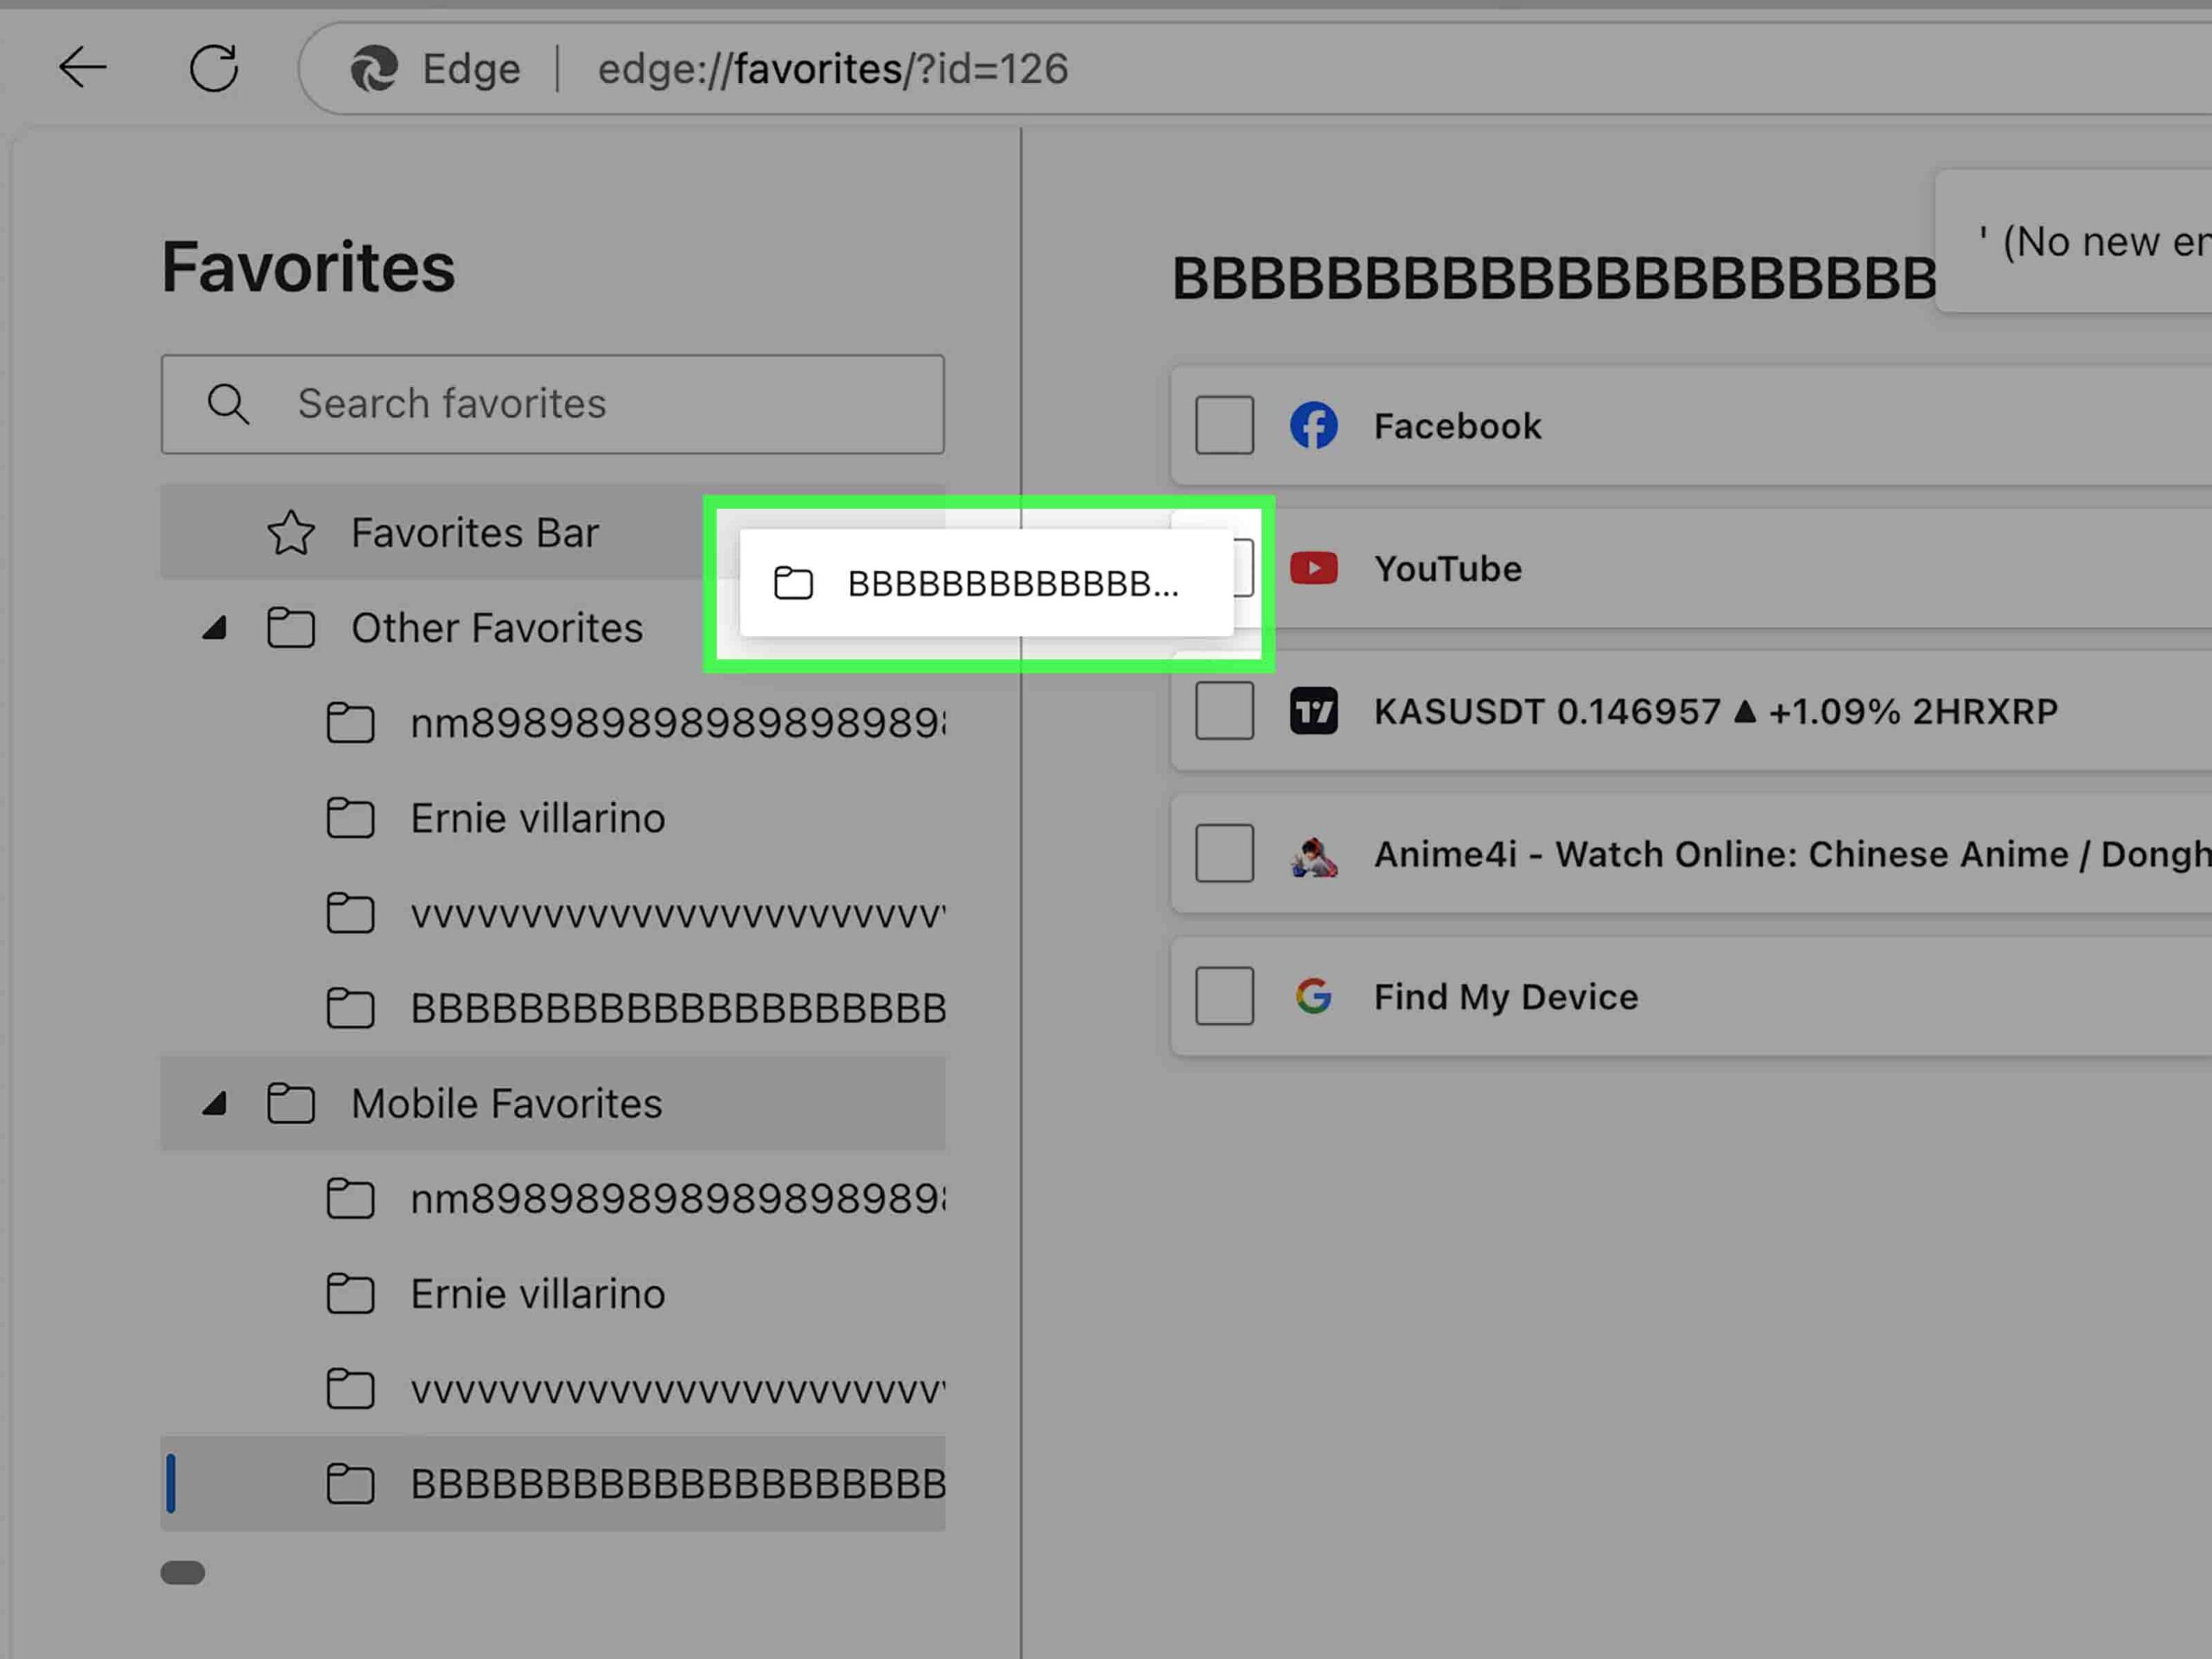Screen dimensions: 2212x1659
Task: Reload the favorites page
Action: tap(214, 68)
